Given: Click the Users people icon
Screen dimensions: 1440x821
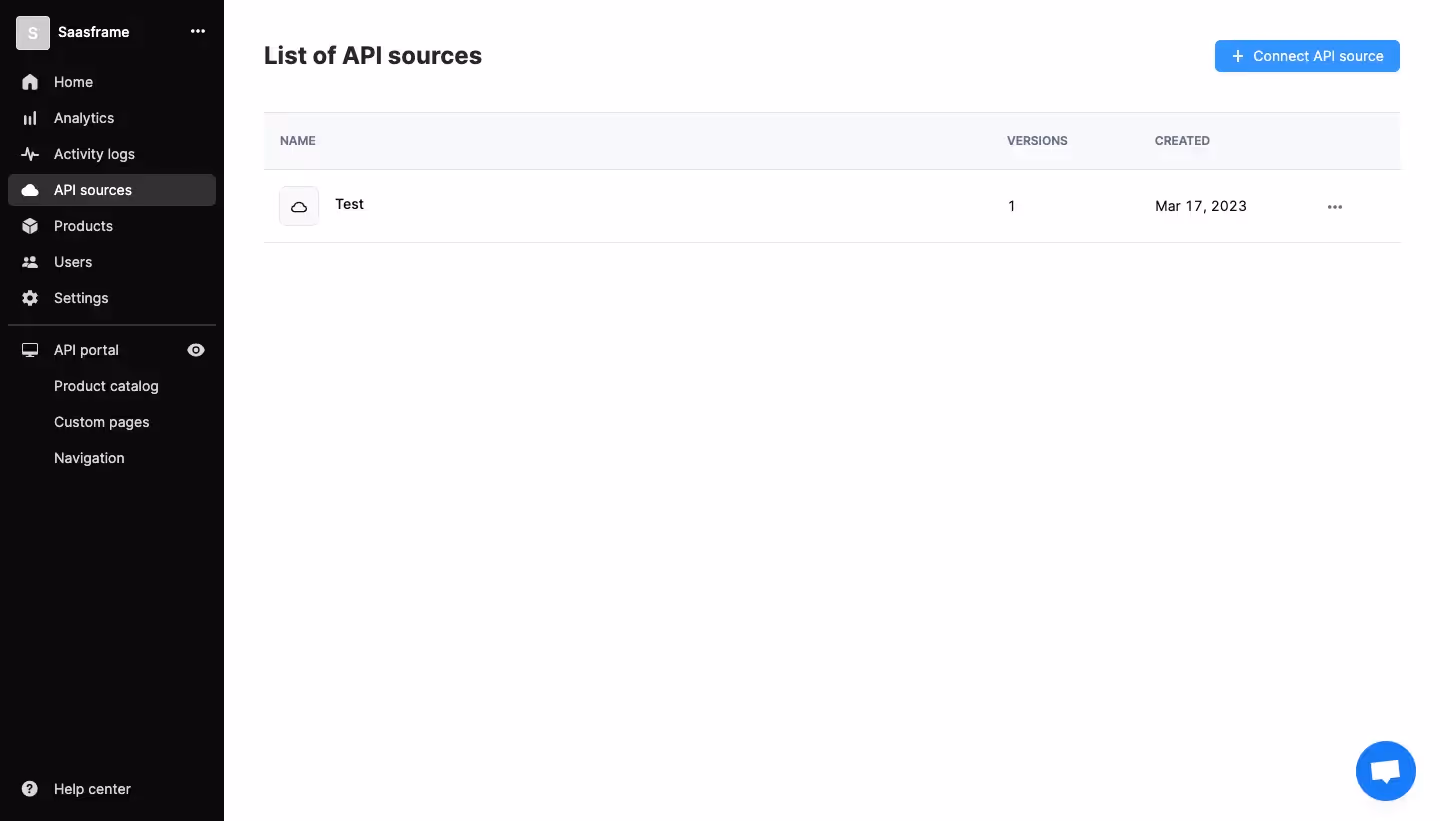Looking at the screenshot, I should click(30, 262).
